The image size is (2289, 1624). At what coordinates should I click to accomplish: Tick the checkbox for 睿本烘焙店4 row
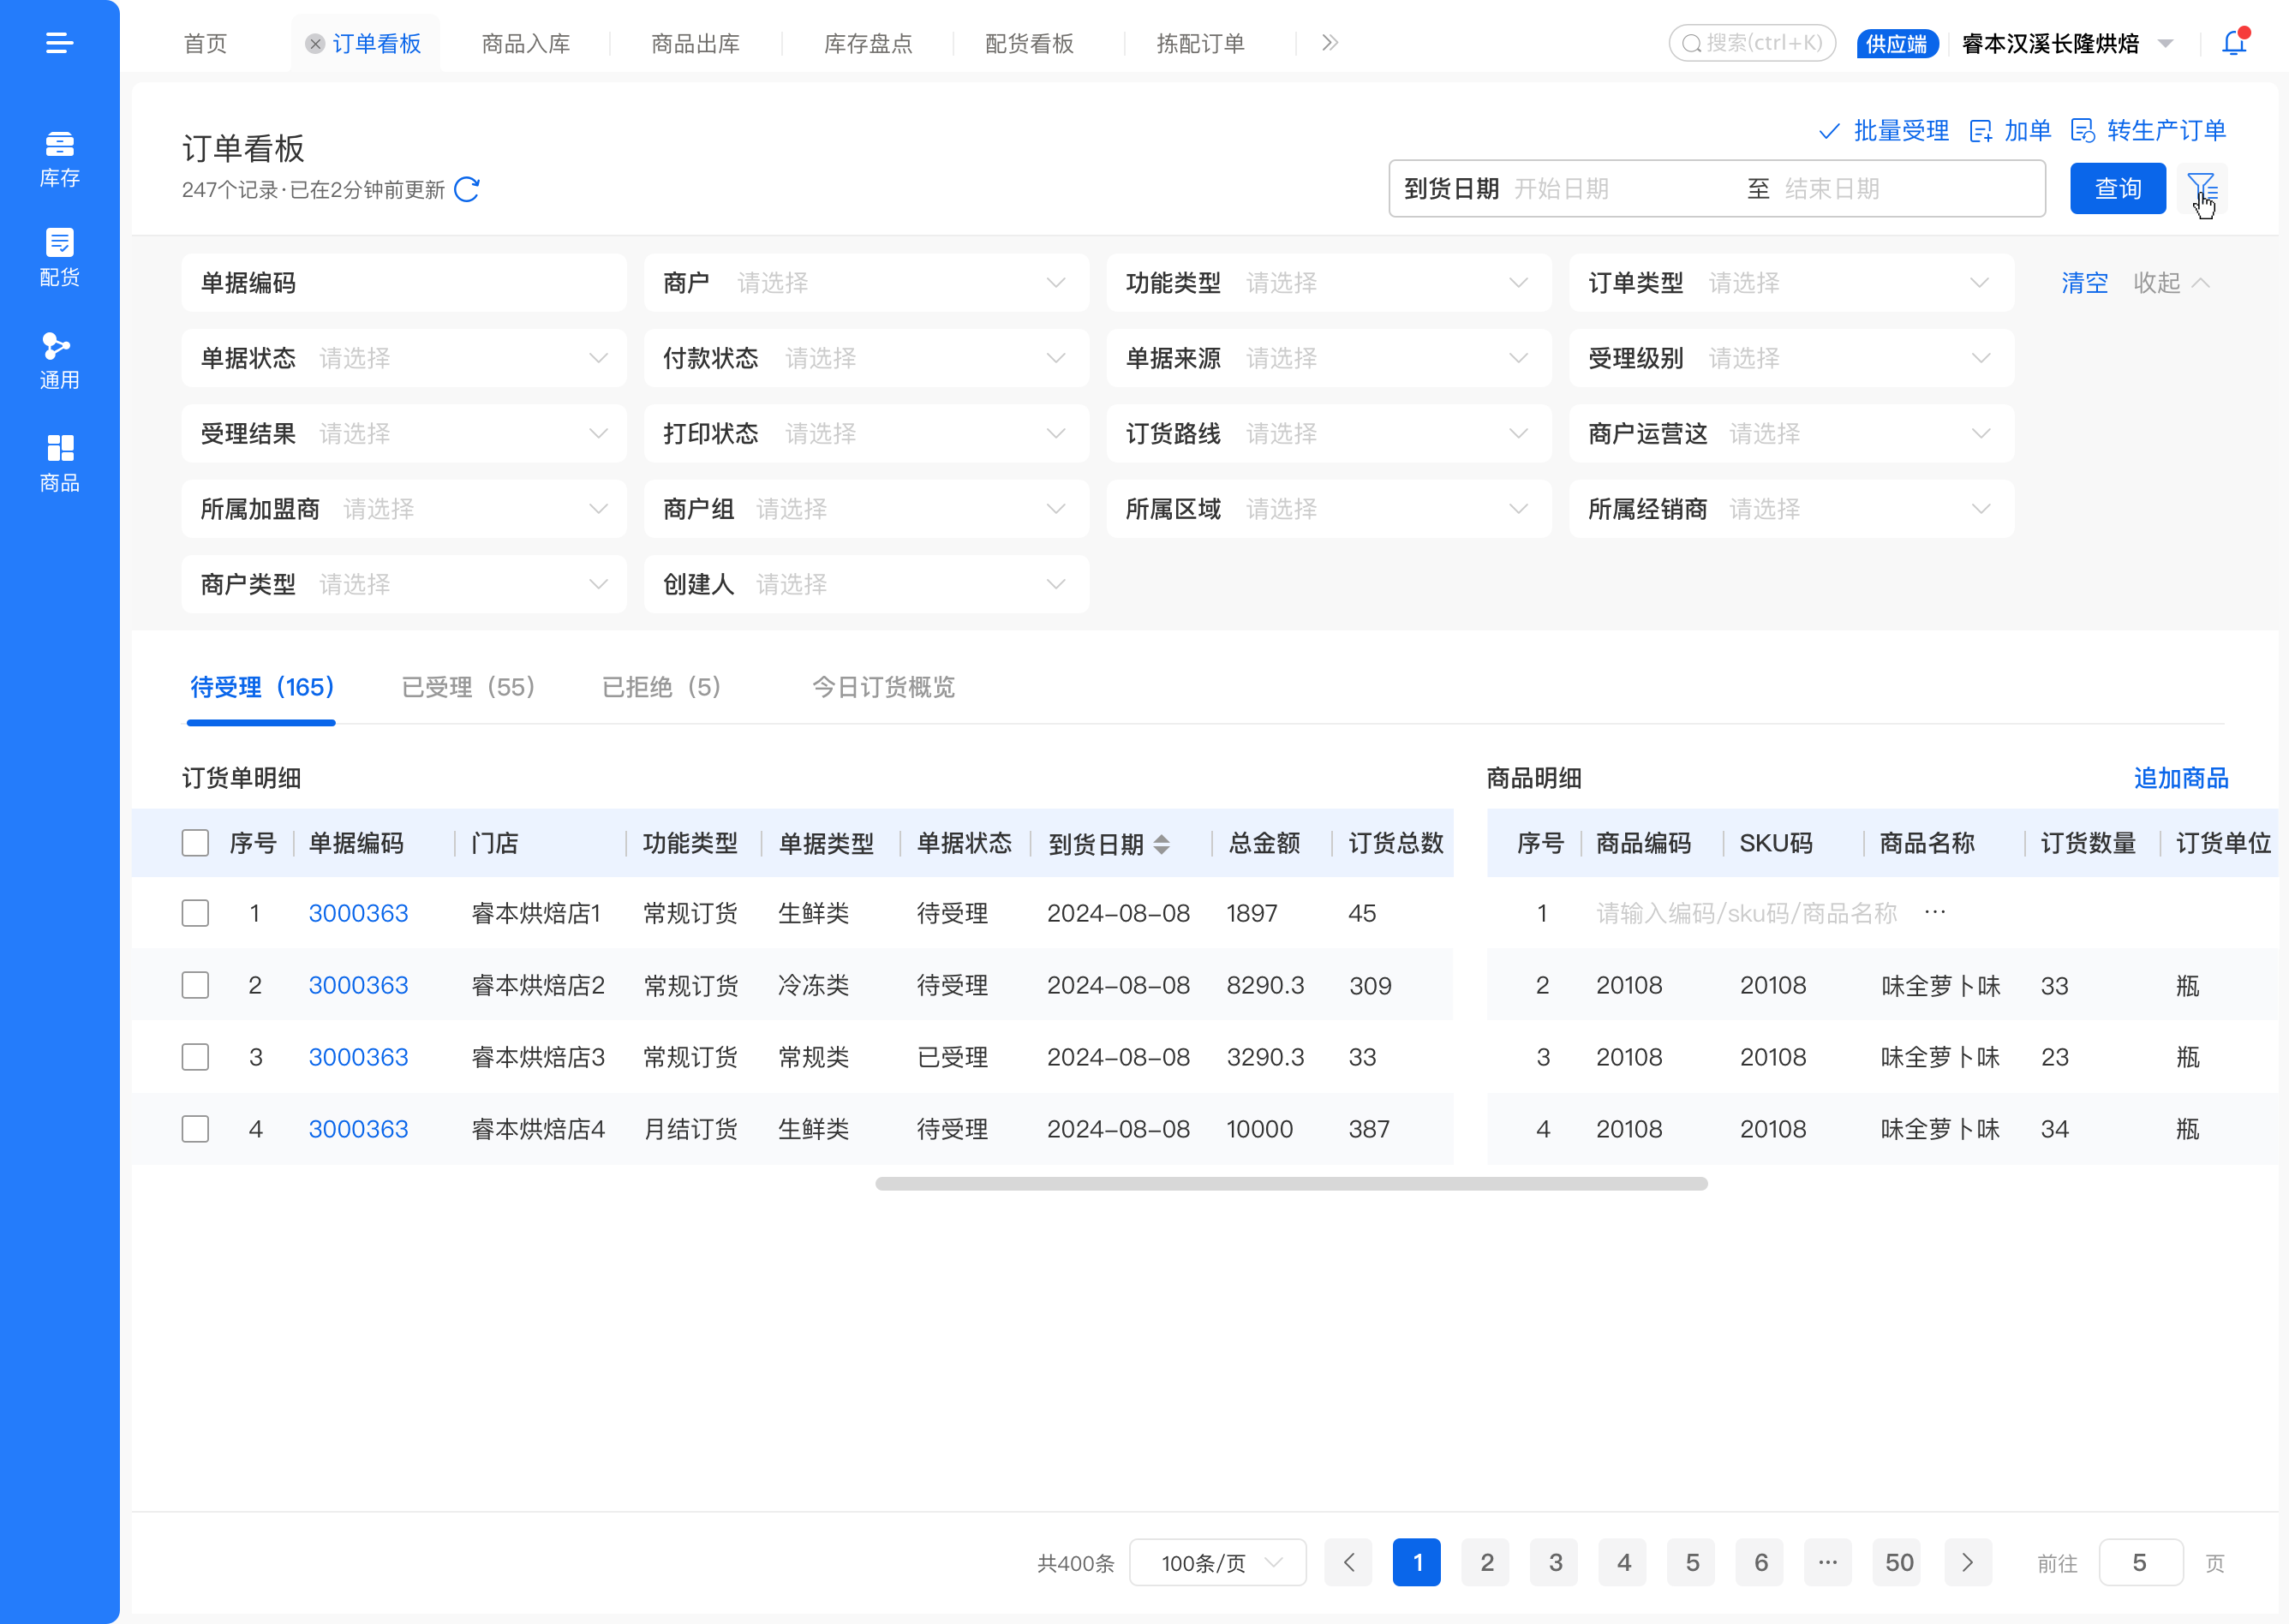[195, 1129]
